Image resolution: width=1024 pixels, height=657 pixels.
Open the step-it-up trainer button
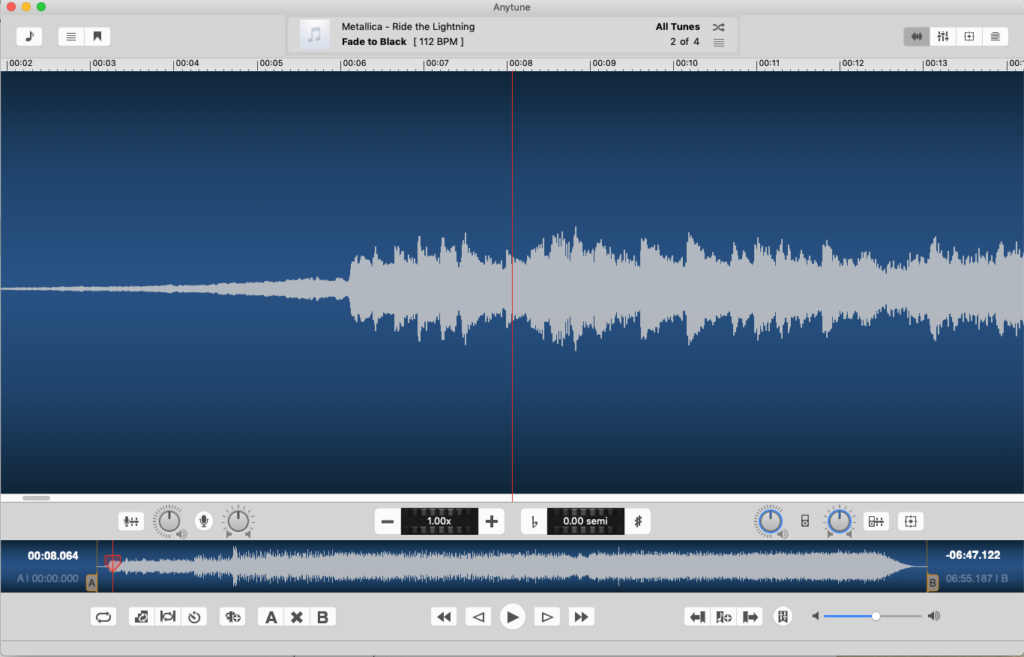coord(232,617)
